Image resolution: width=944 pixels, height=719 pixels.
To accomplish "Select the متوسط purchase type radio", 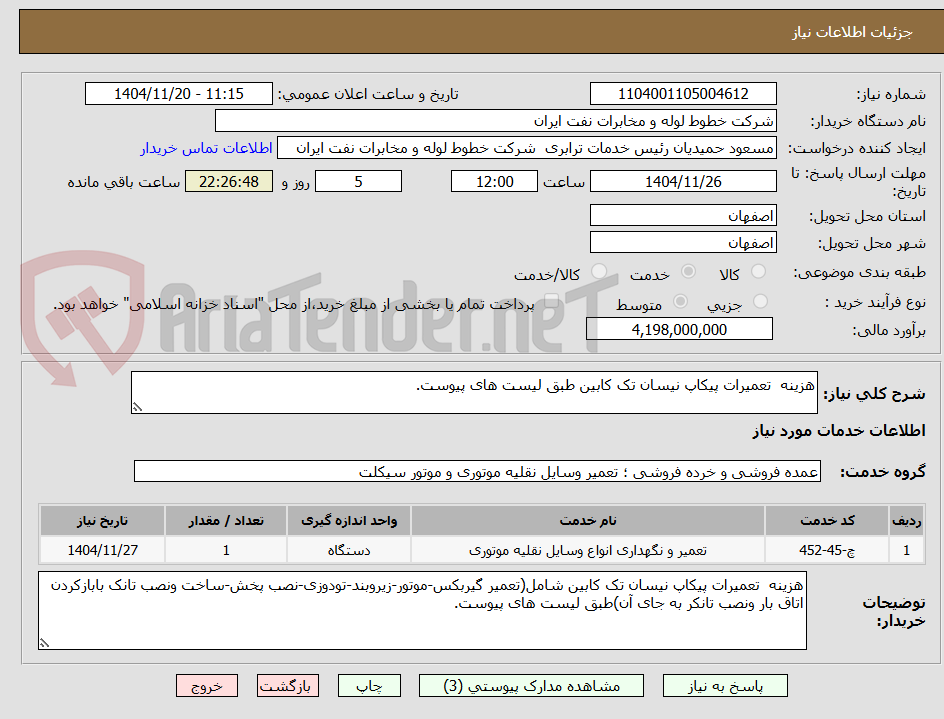I will tap(680, 301).
